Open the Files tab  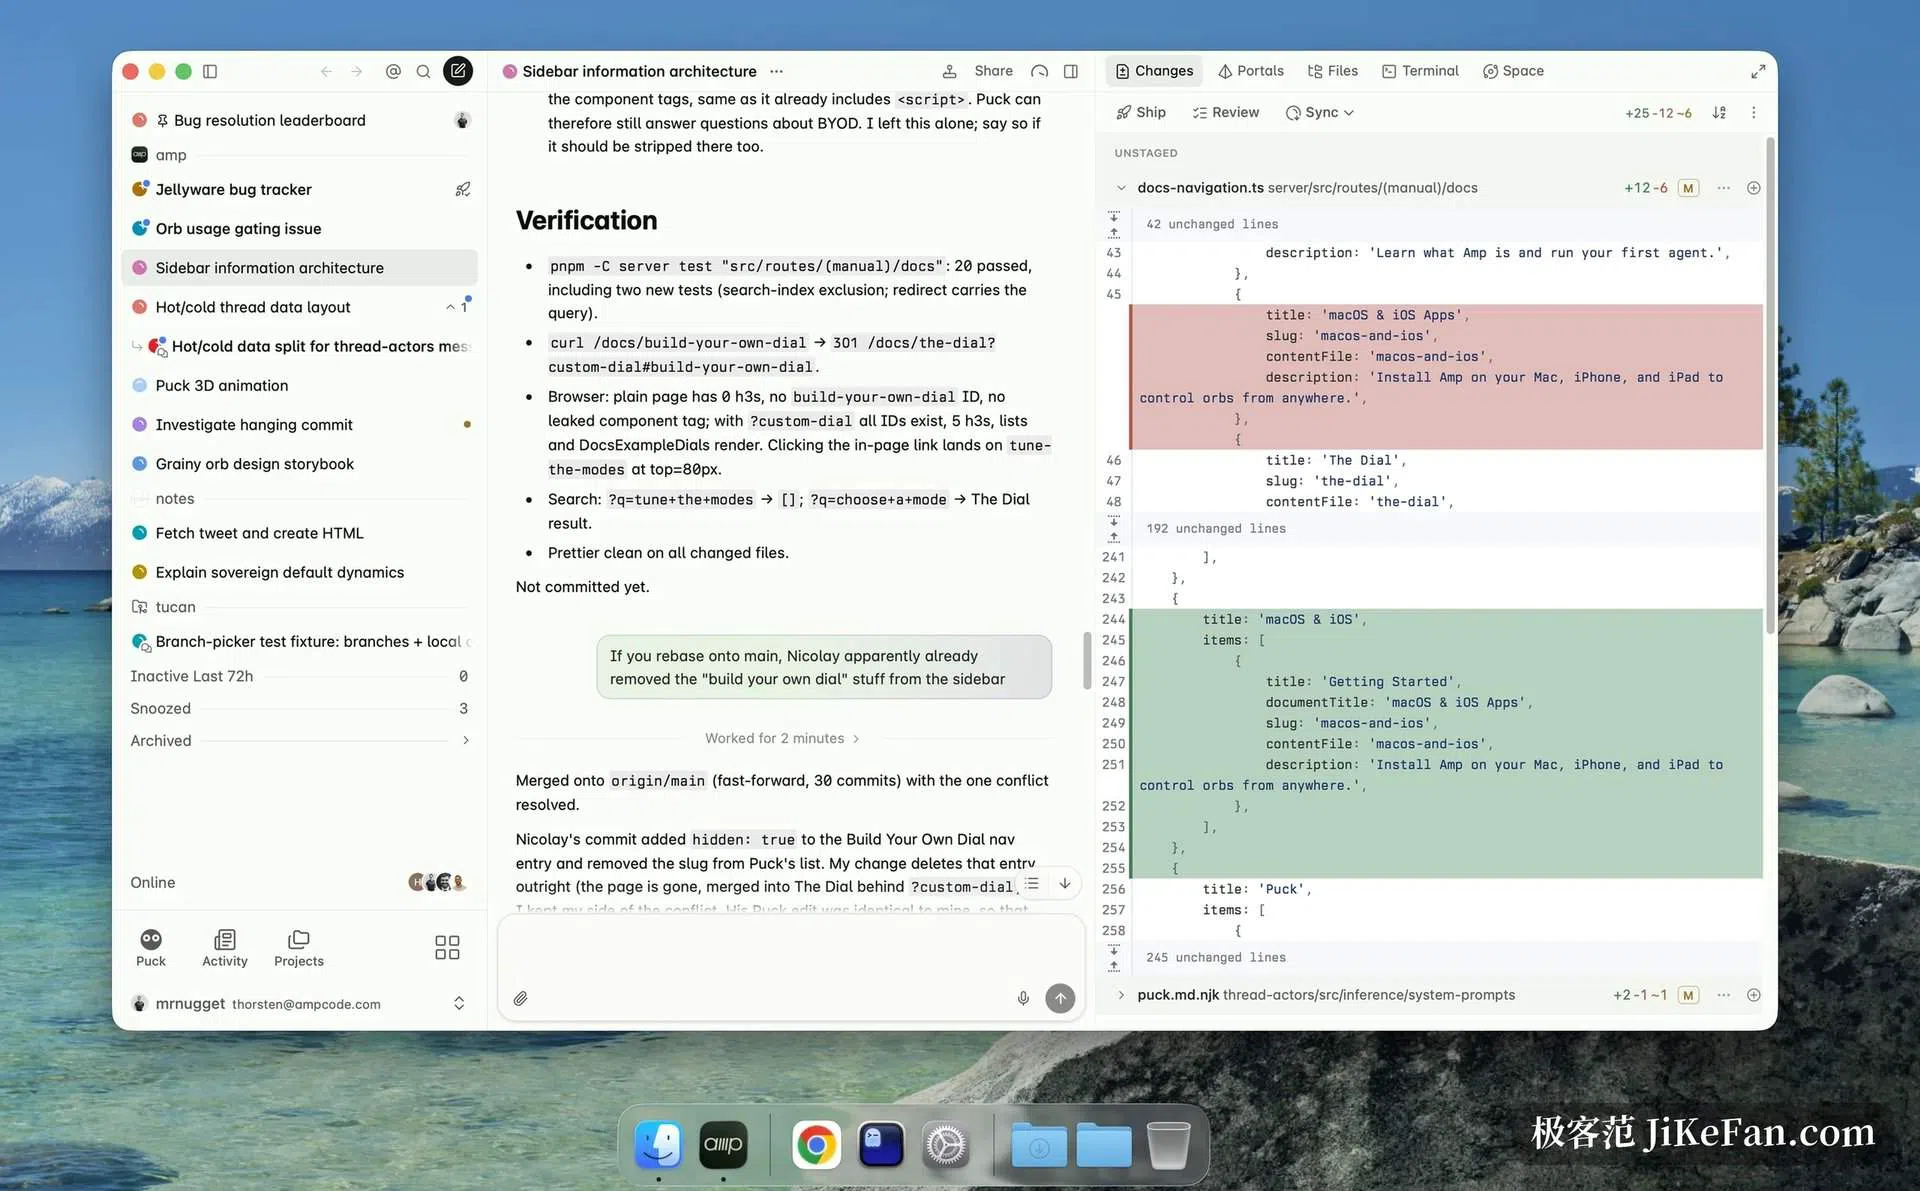coord(1332,71)
